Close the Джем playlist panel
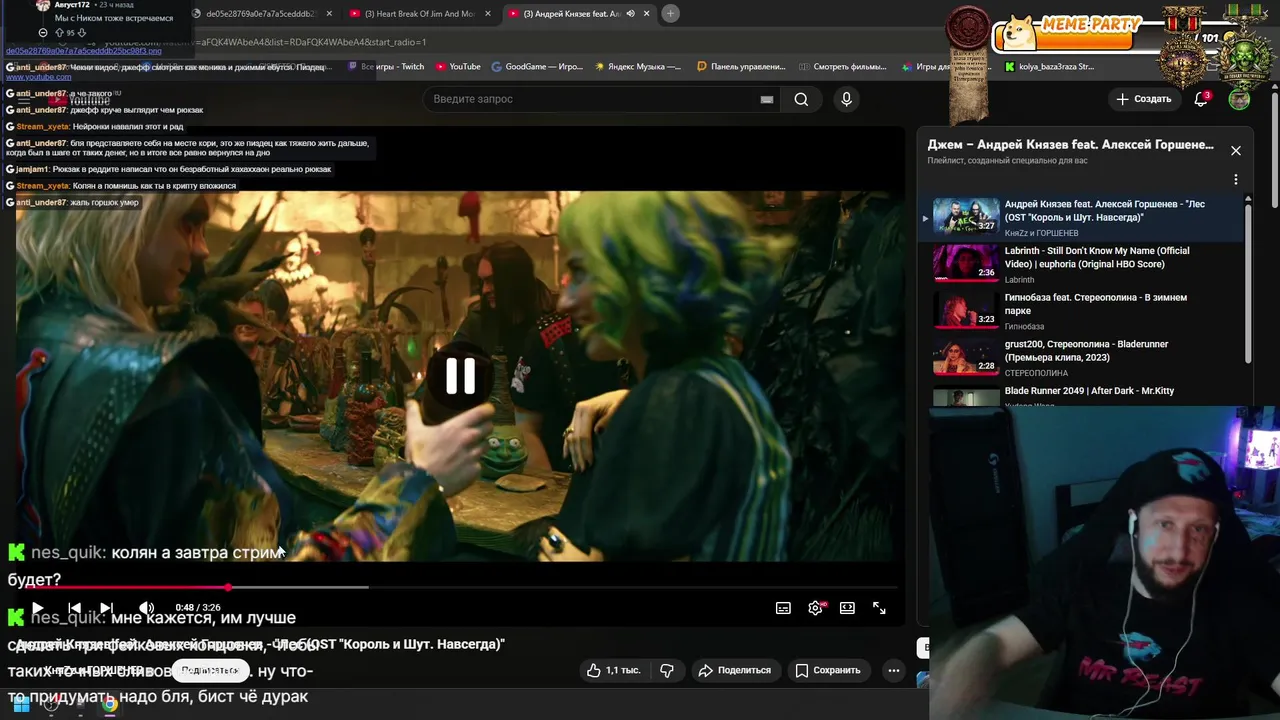This screenshot has width=1280, height=720. 1236,151
